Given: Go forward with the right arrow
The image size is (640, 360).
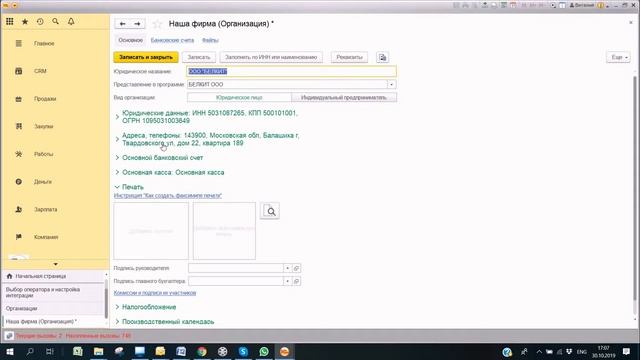Looking at the screenshot, I should tap(137, 24).
